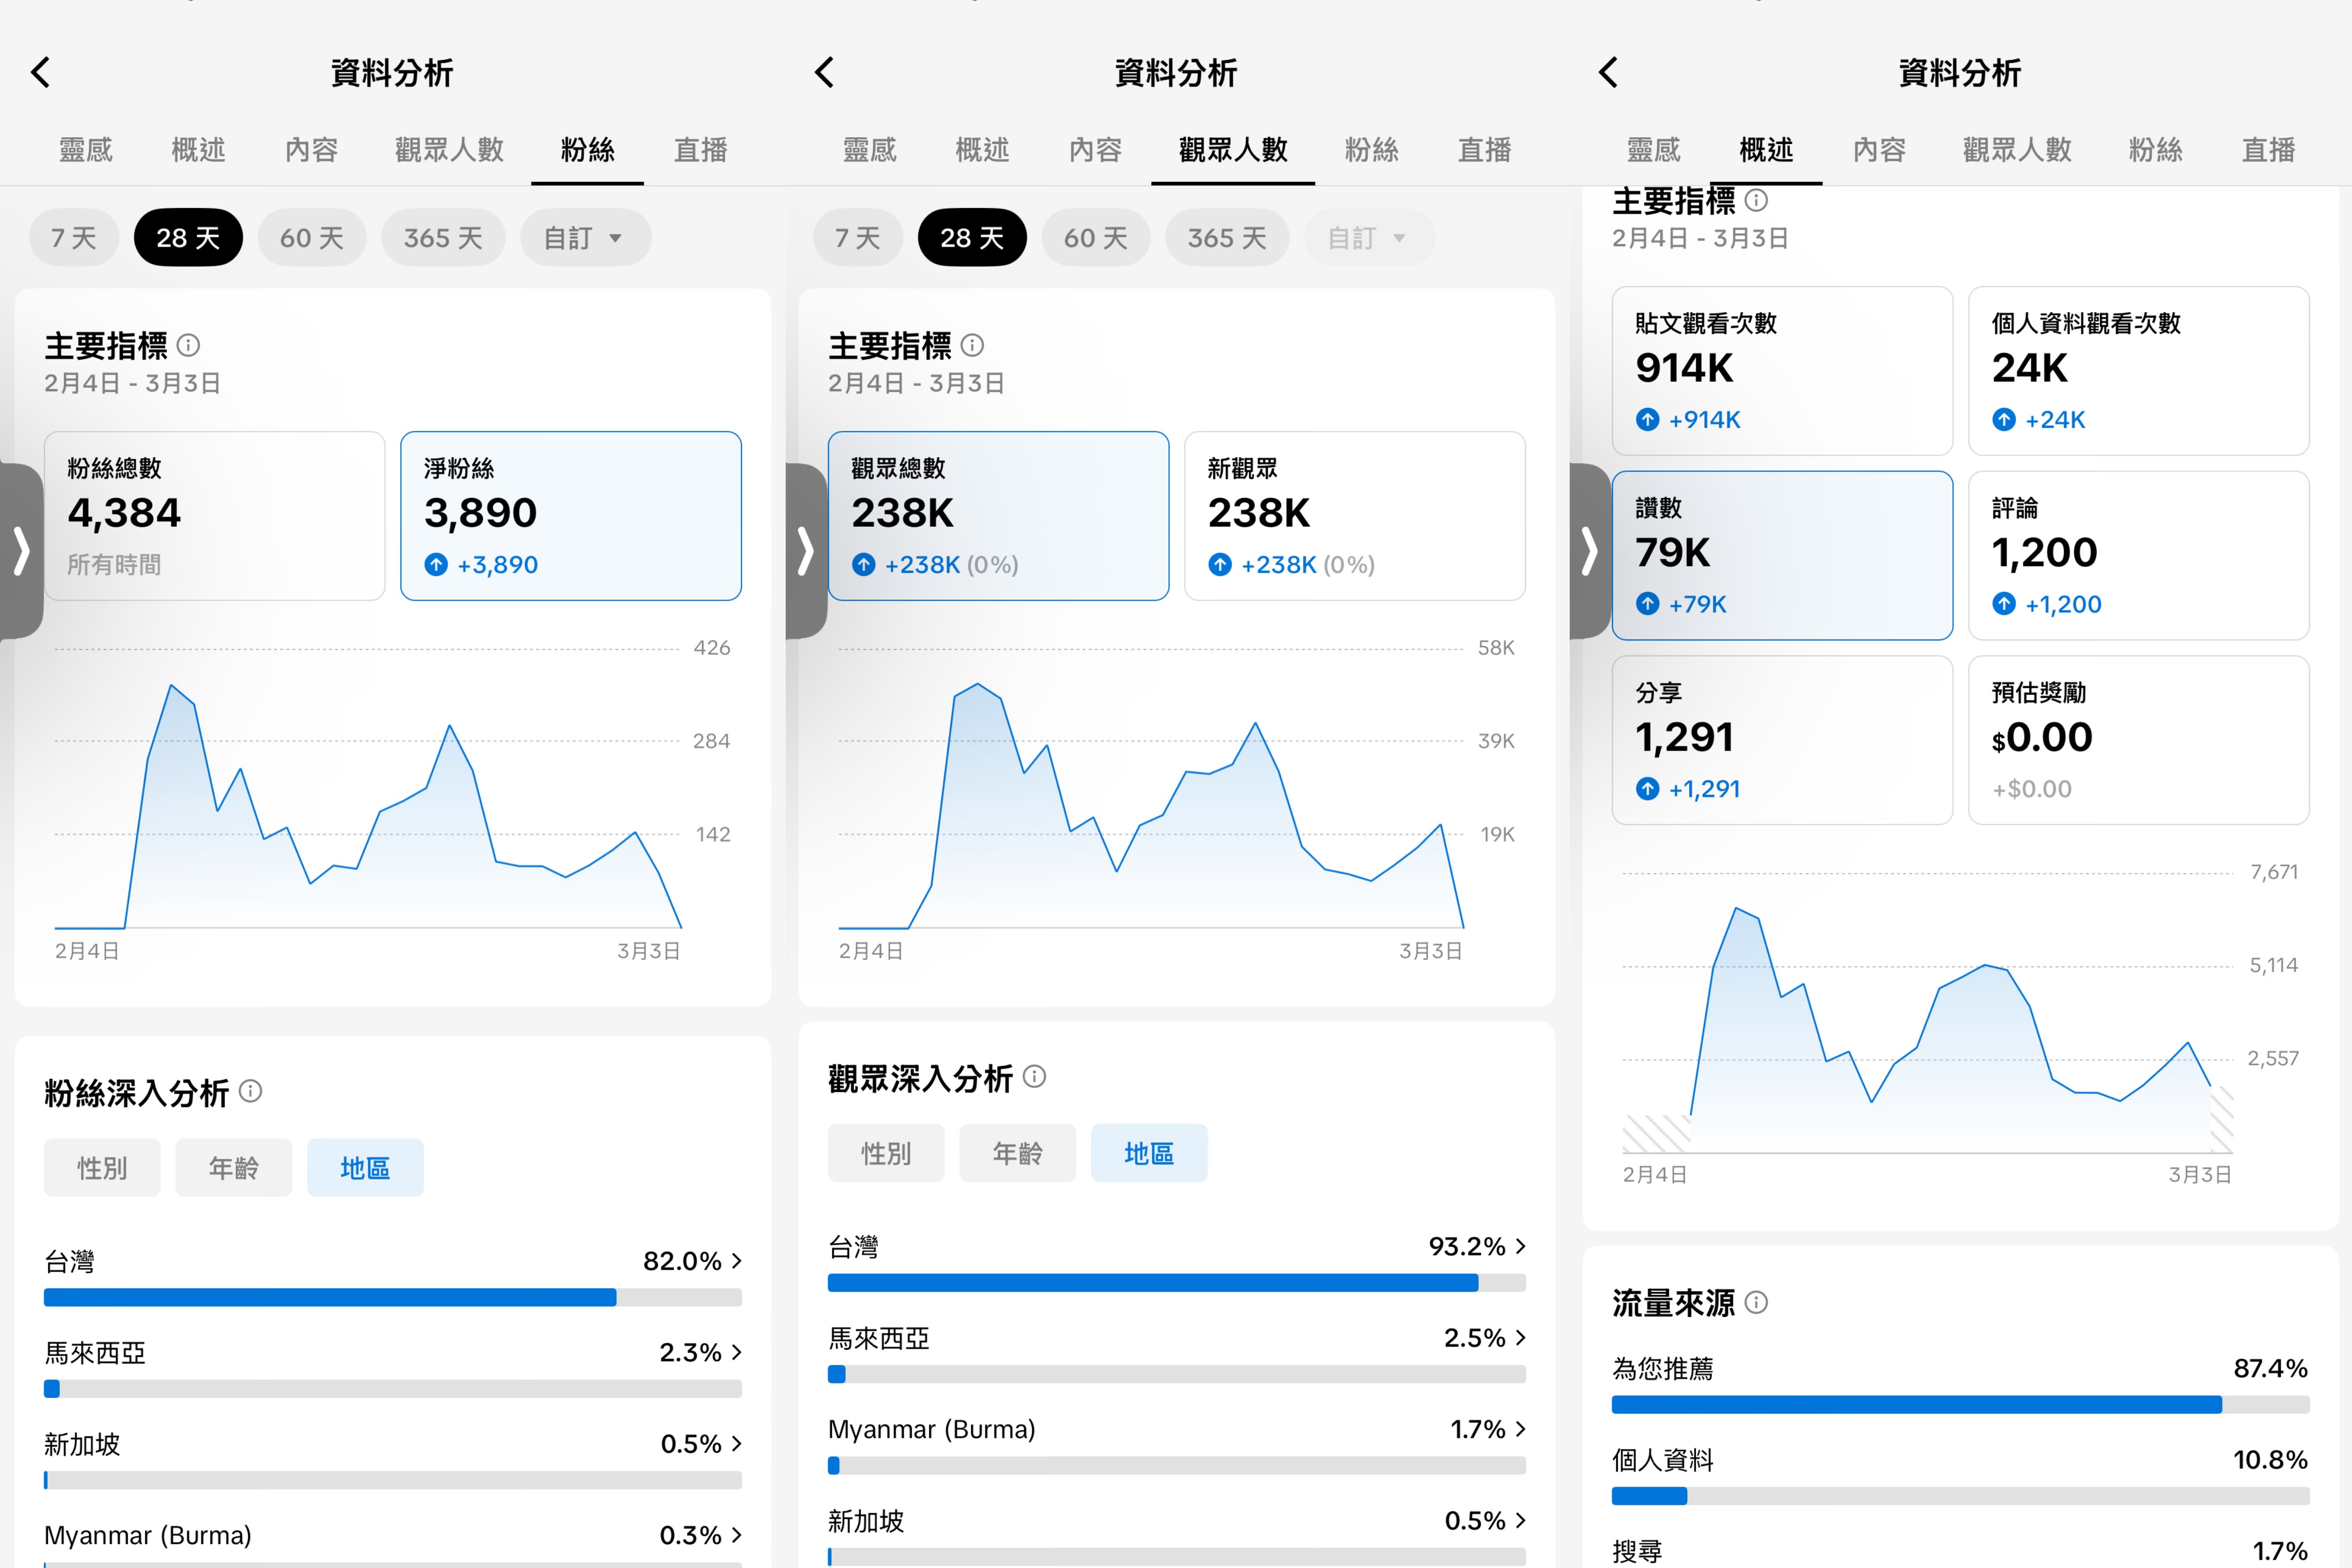Screen dimensions: 2352x1568
Task: Select 60 天 range in left panel
Action: [312, 238]
